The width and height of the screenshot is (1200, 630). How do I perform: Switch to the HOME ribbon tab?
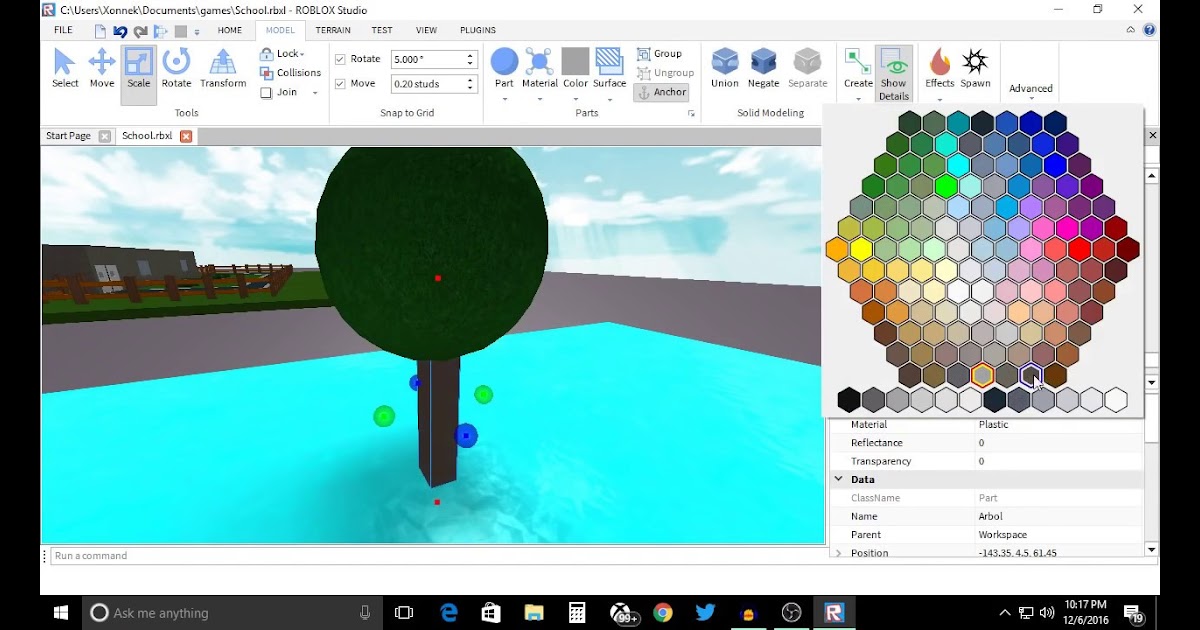click(230, 30)
